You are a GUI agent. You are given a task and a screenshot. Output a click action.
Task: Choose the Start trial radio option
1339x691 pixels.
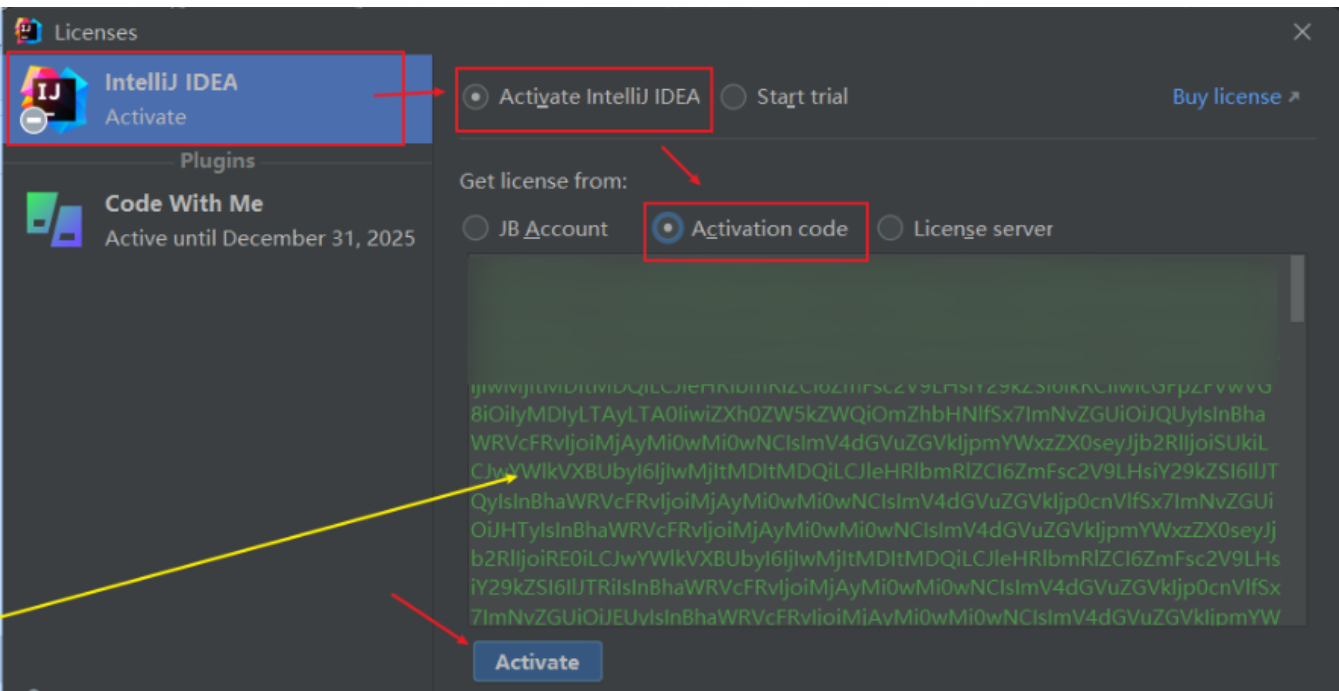[x=785, y=97]
